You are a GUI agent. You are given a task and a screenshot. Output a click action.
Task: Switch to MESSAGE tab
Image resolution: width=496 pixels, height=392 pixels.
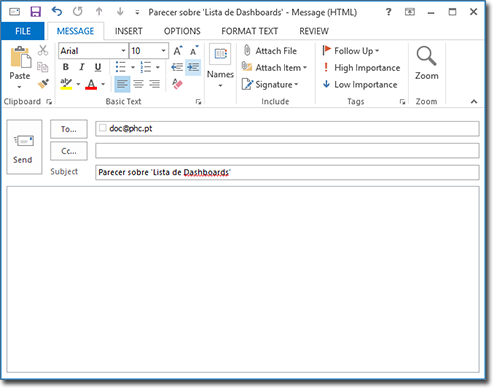coord(75,31)
